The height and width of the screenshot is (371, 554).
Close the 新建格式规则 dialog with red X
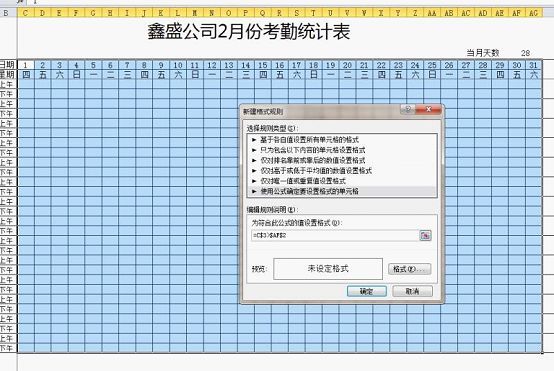(429, 109)
